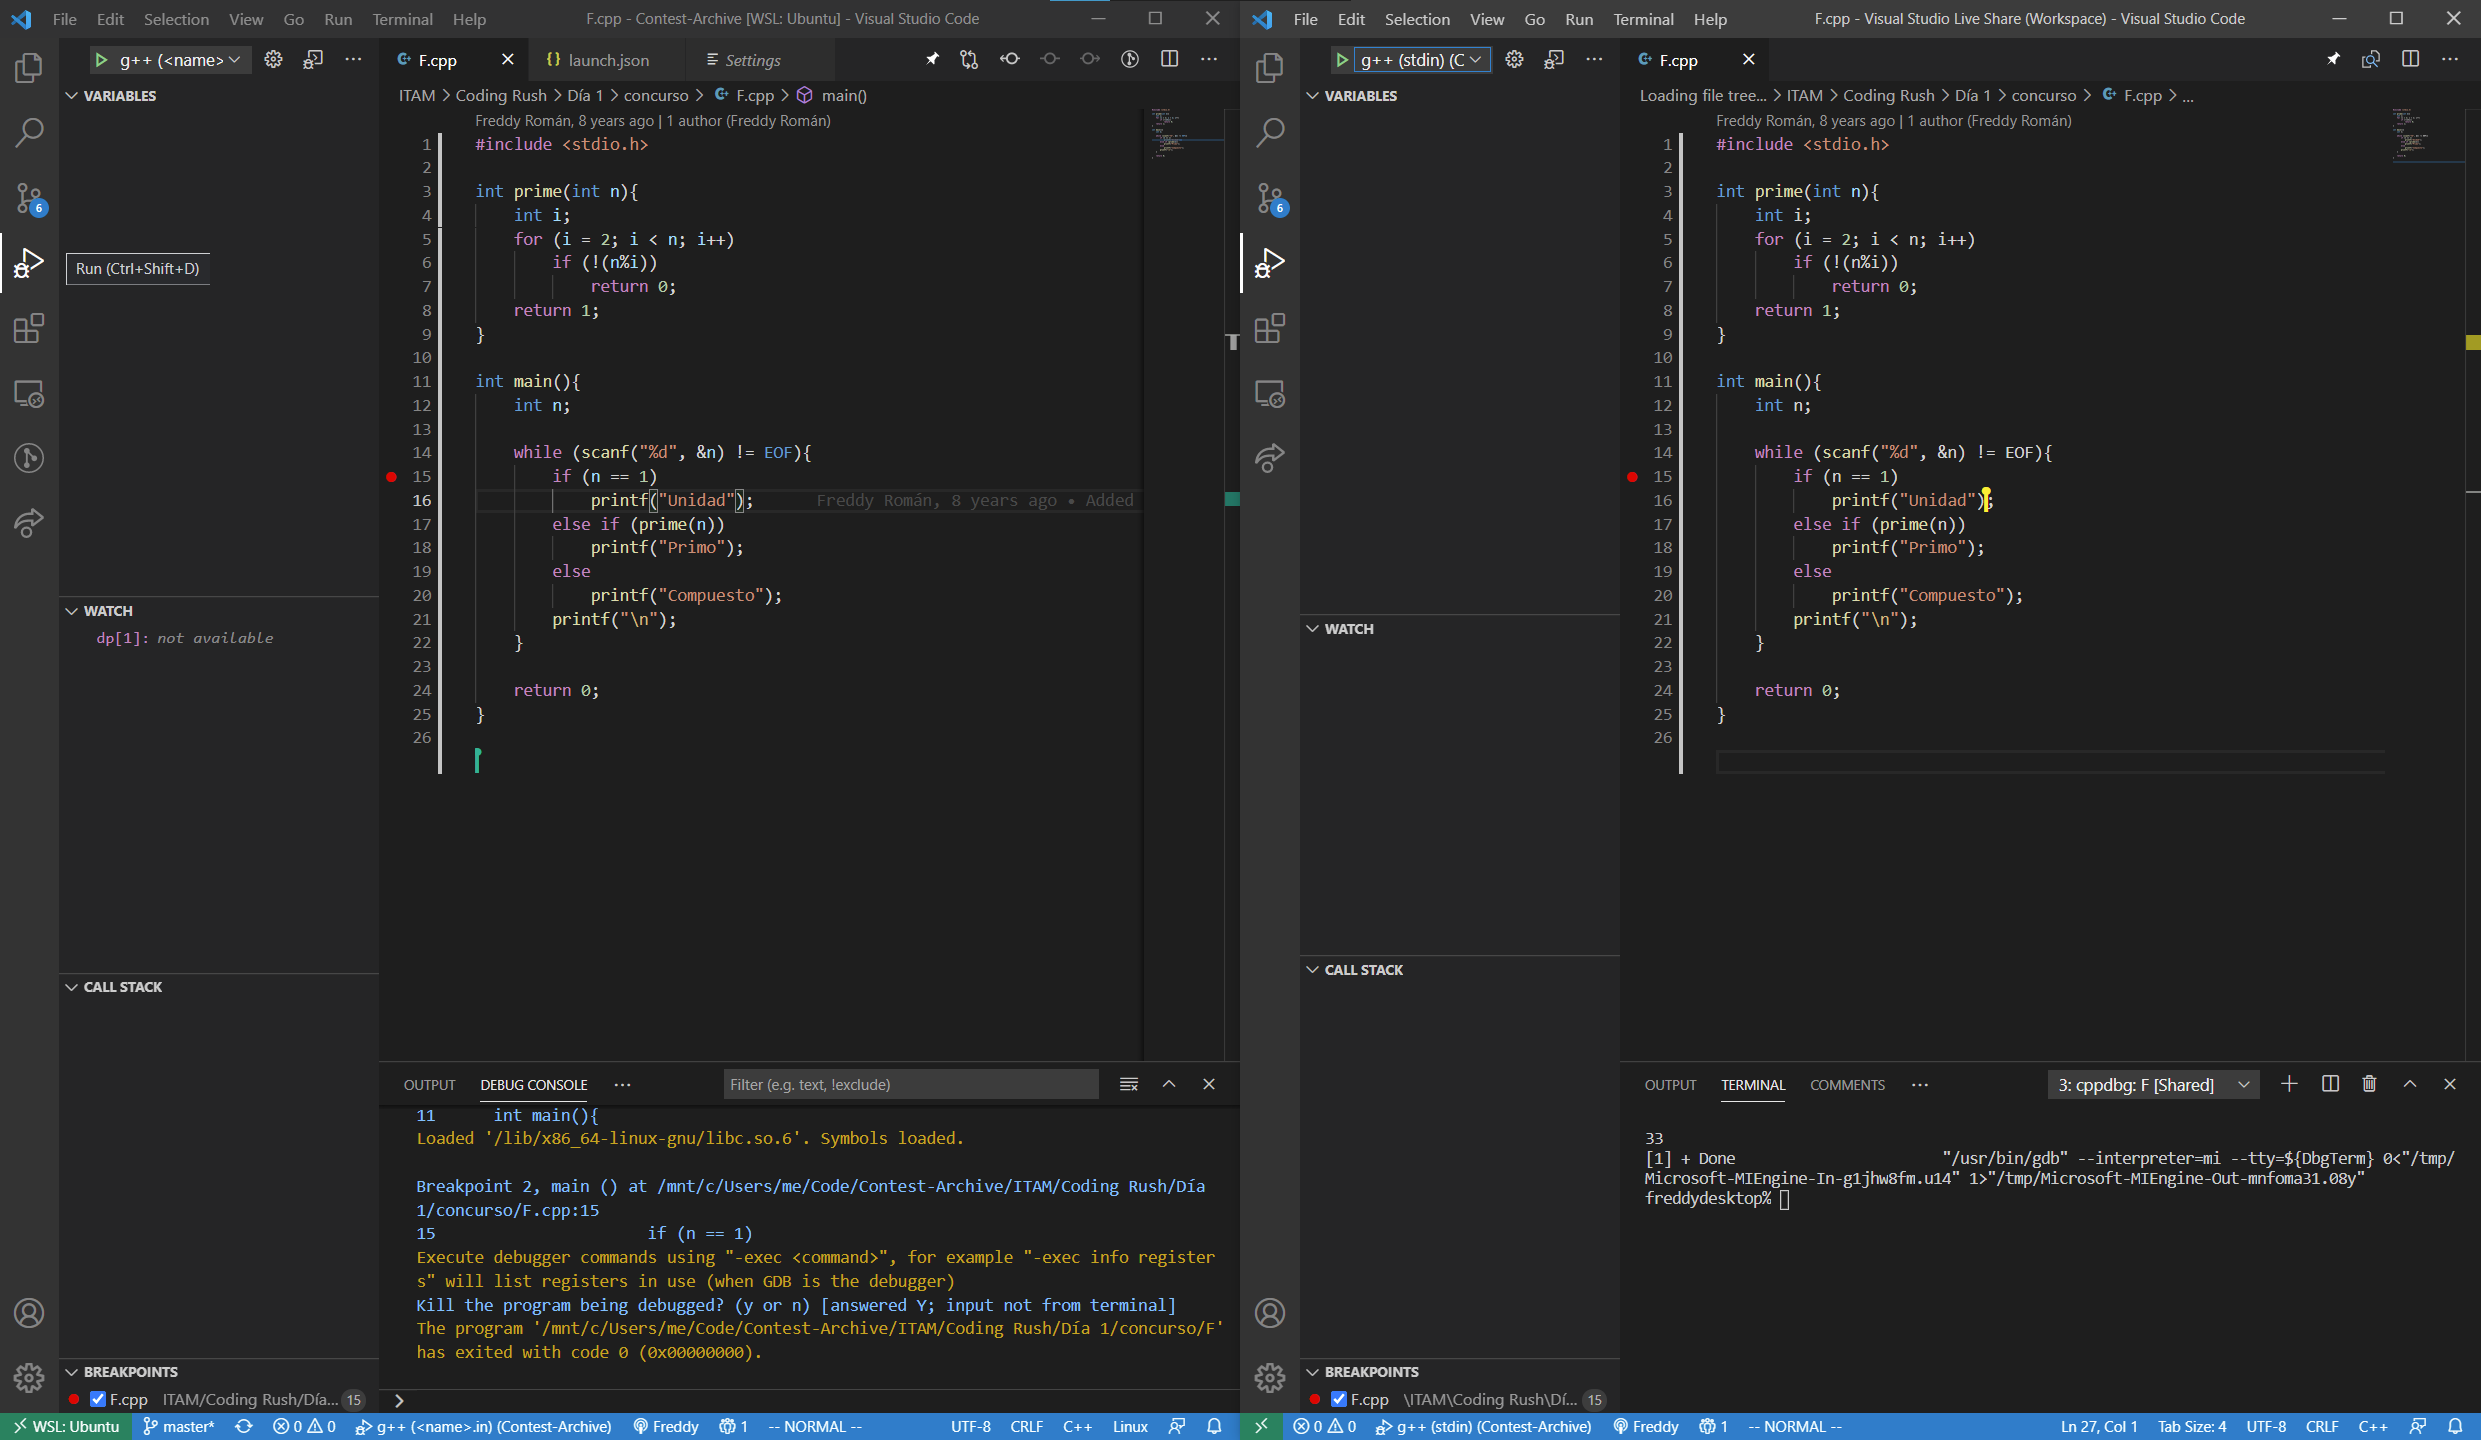Open Search view in right window

[1270, 133]
